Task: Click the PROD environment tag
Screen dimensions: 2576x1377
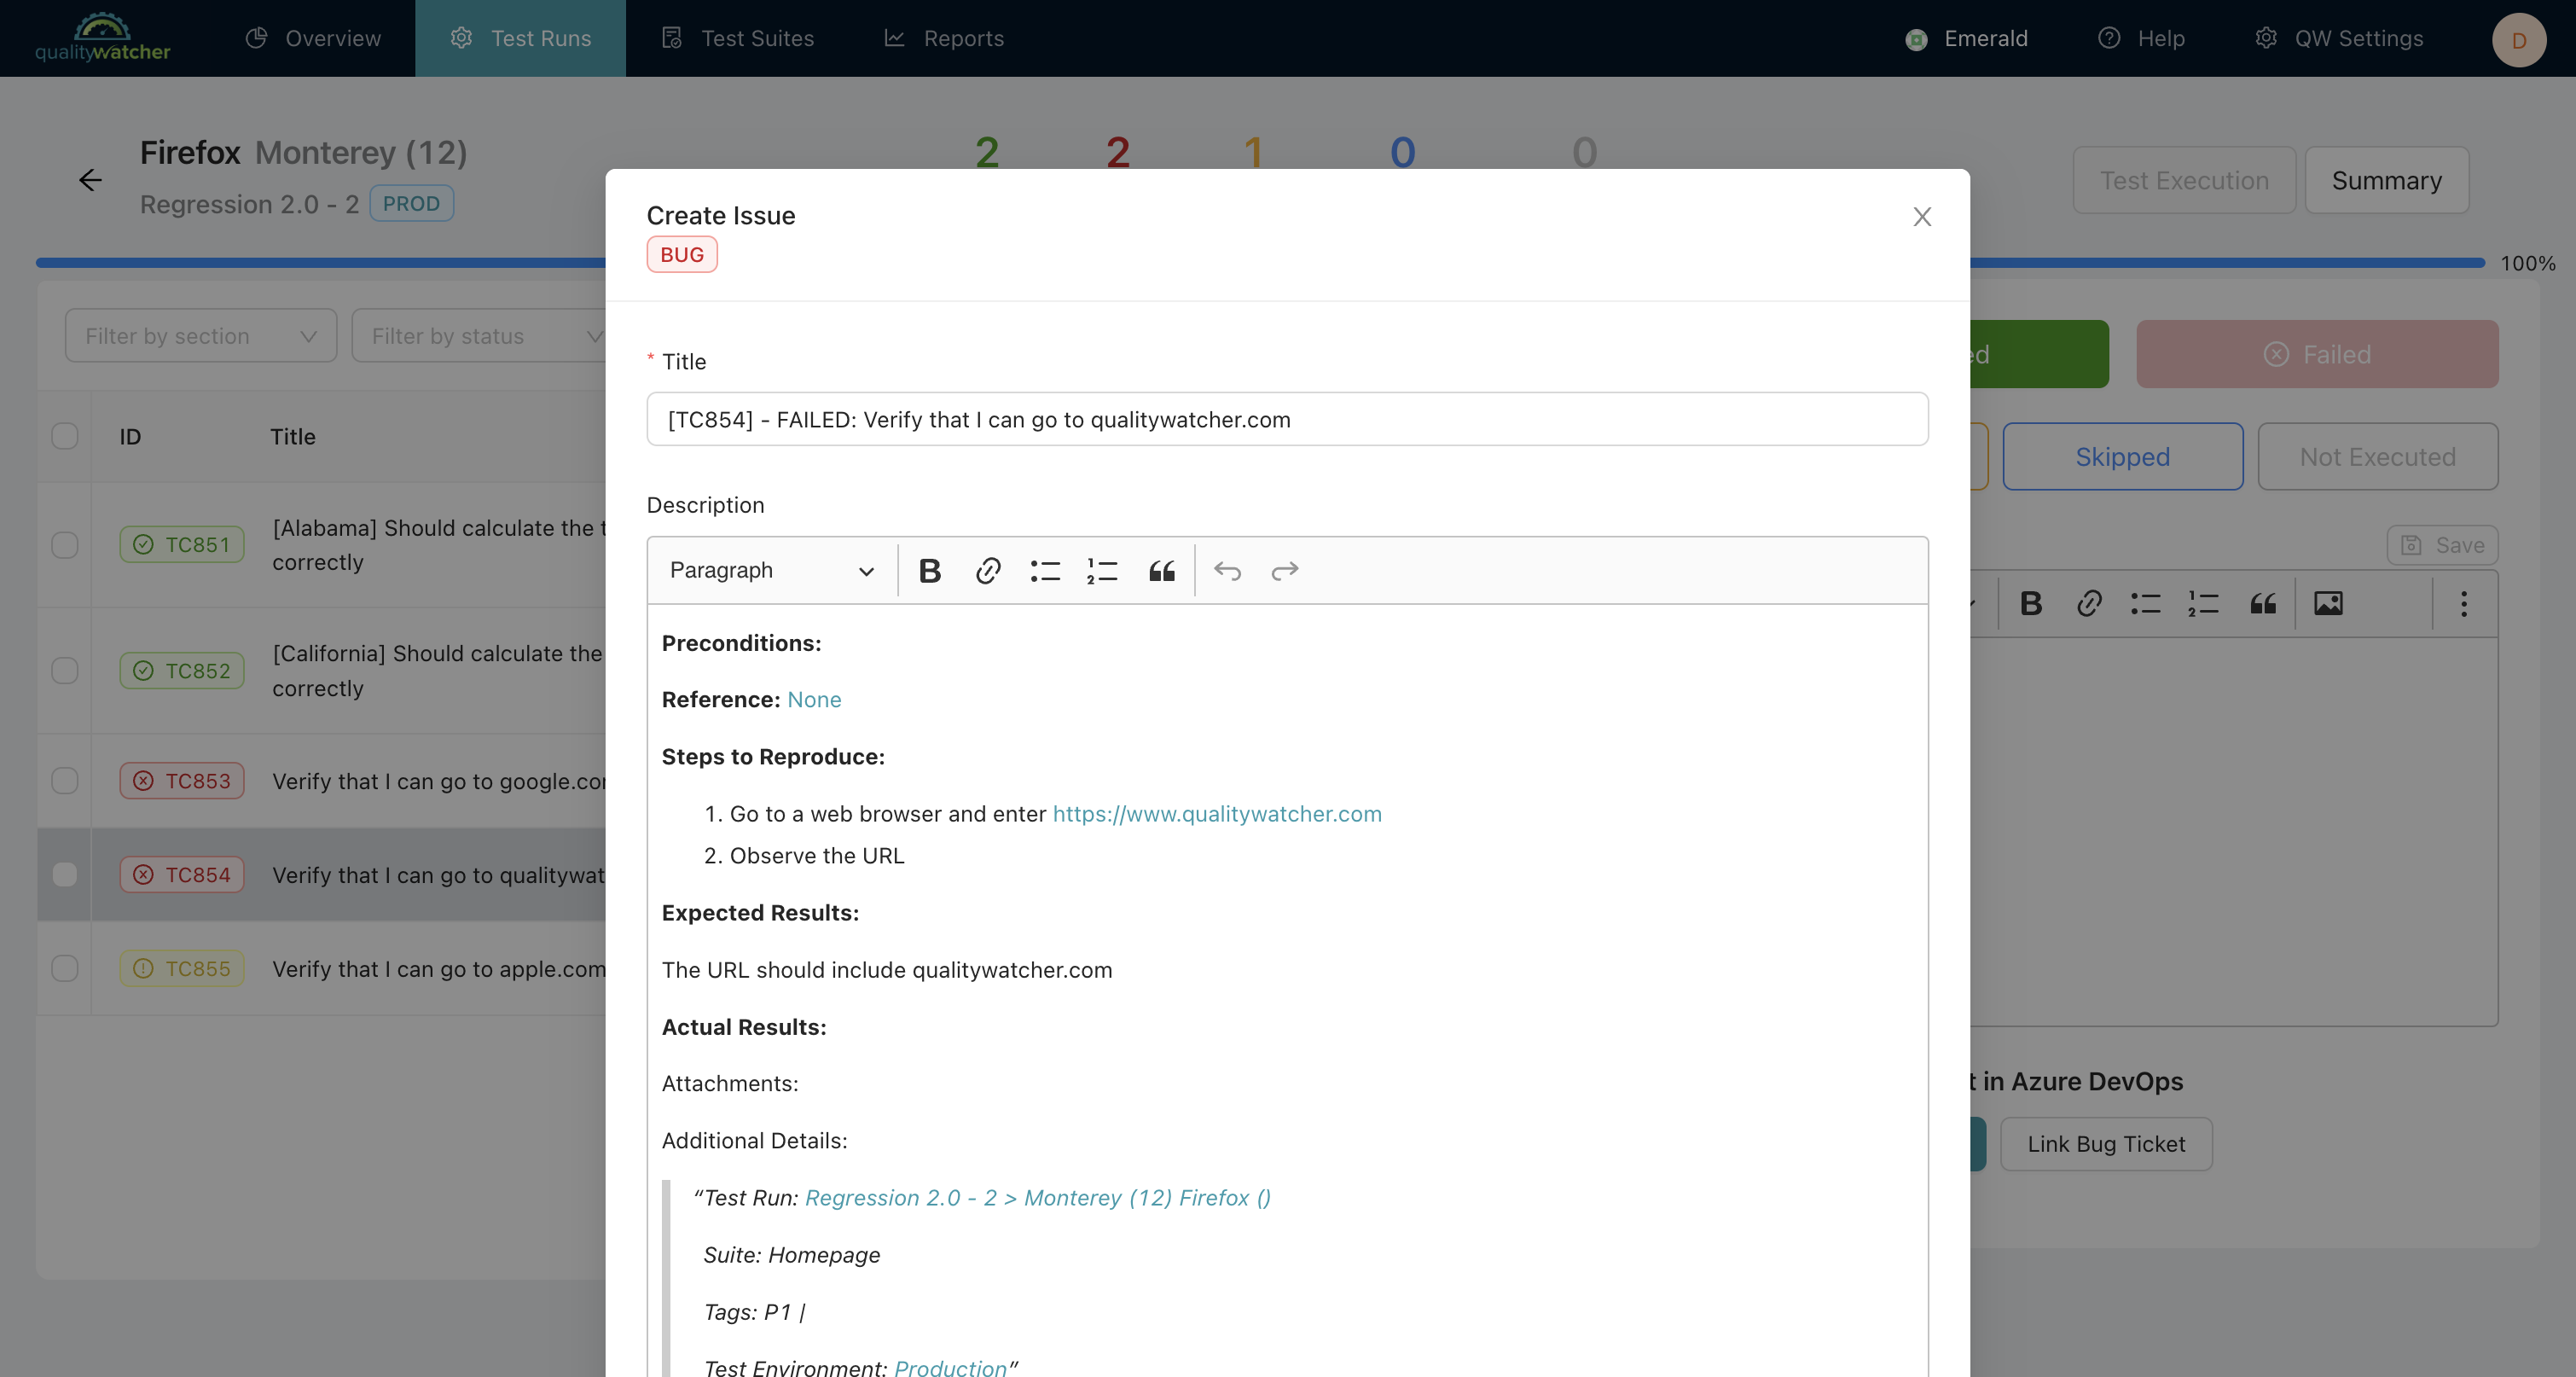Action: (411, 203)
